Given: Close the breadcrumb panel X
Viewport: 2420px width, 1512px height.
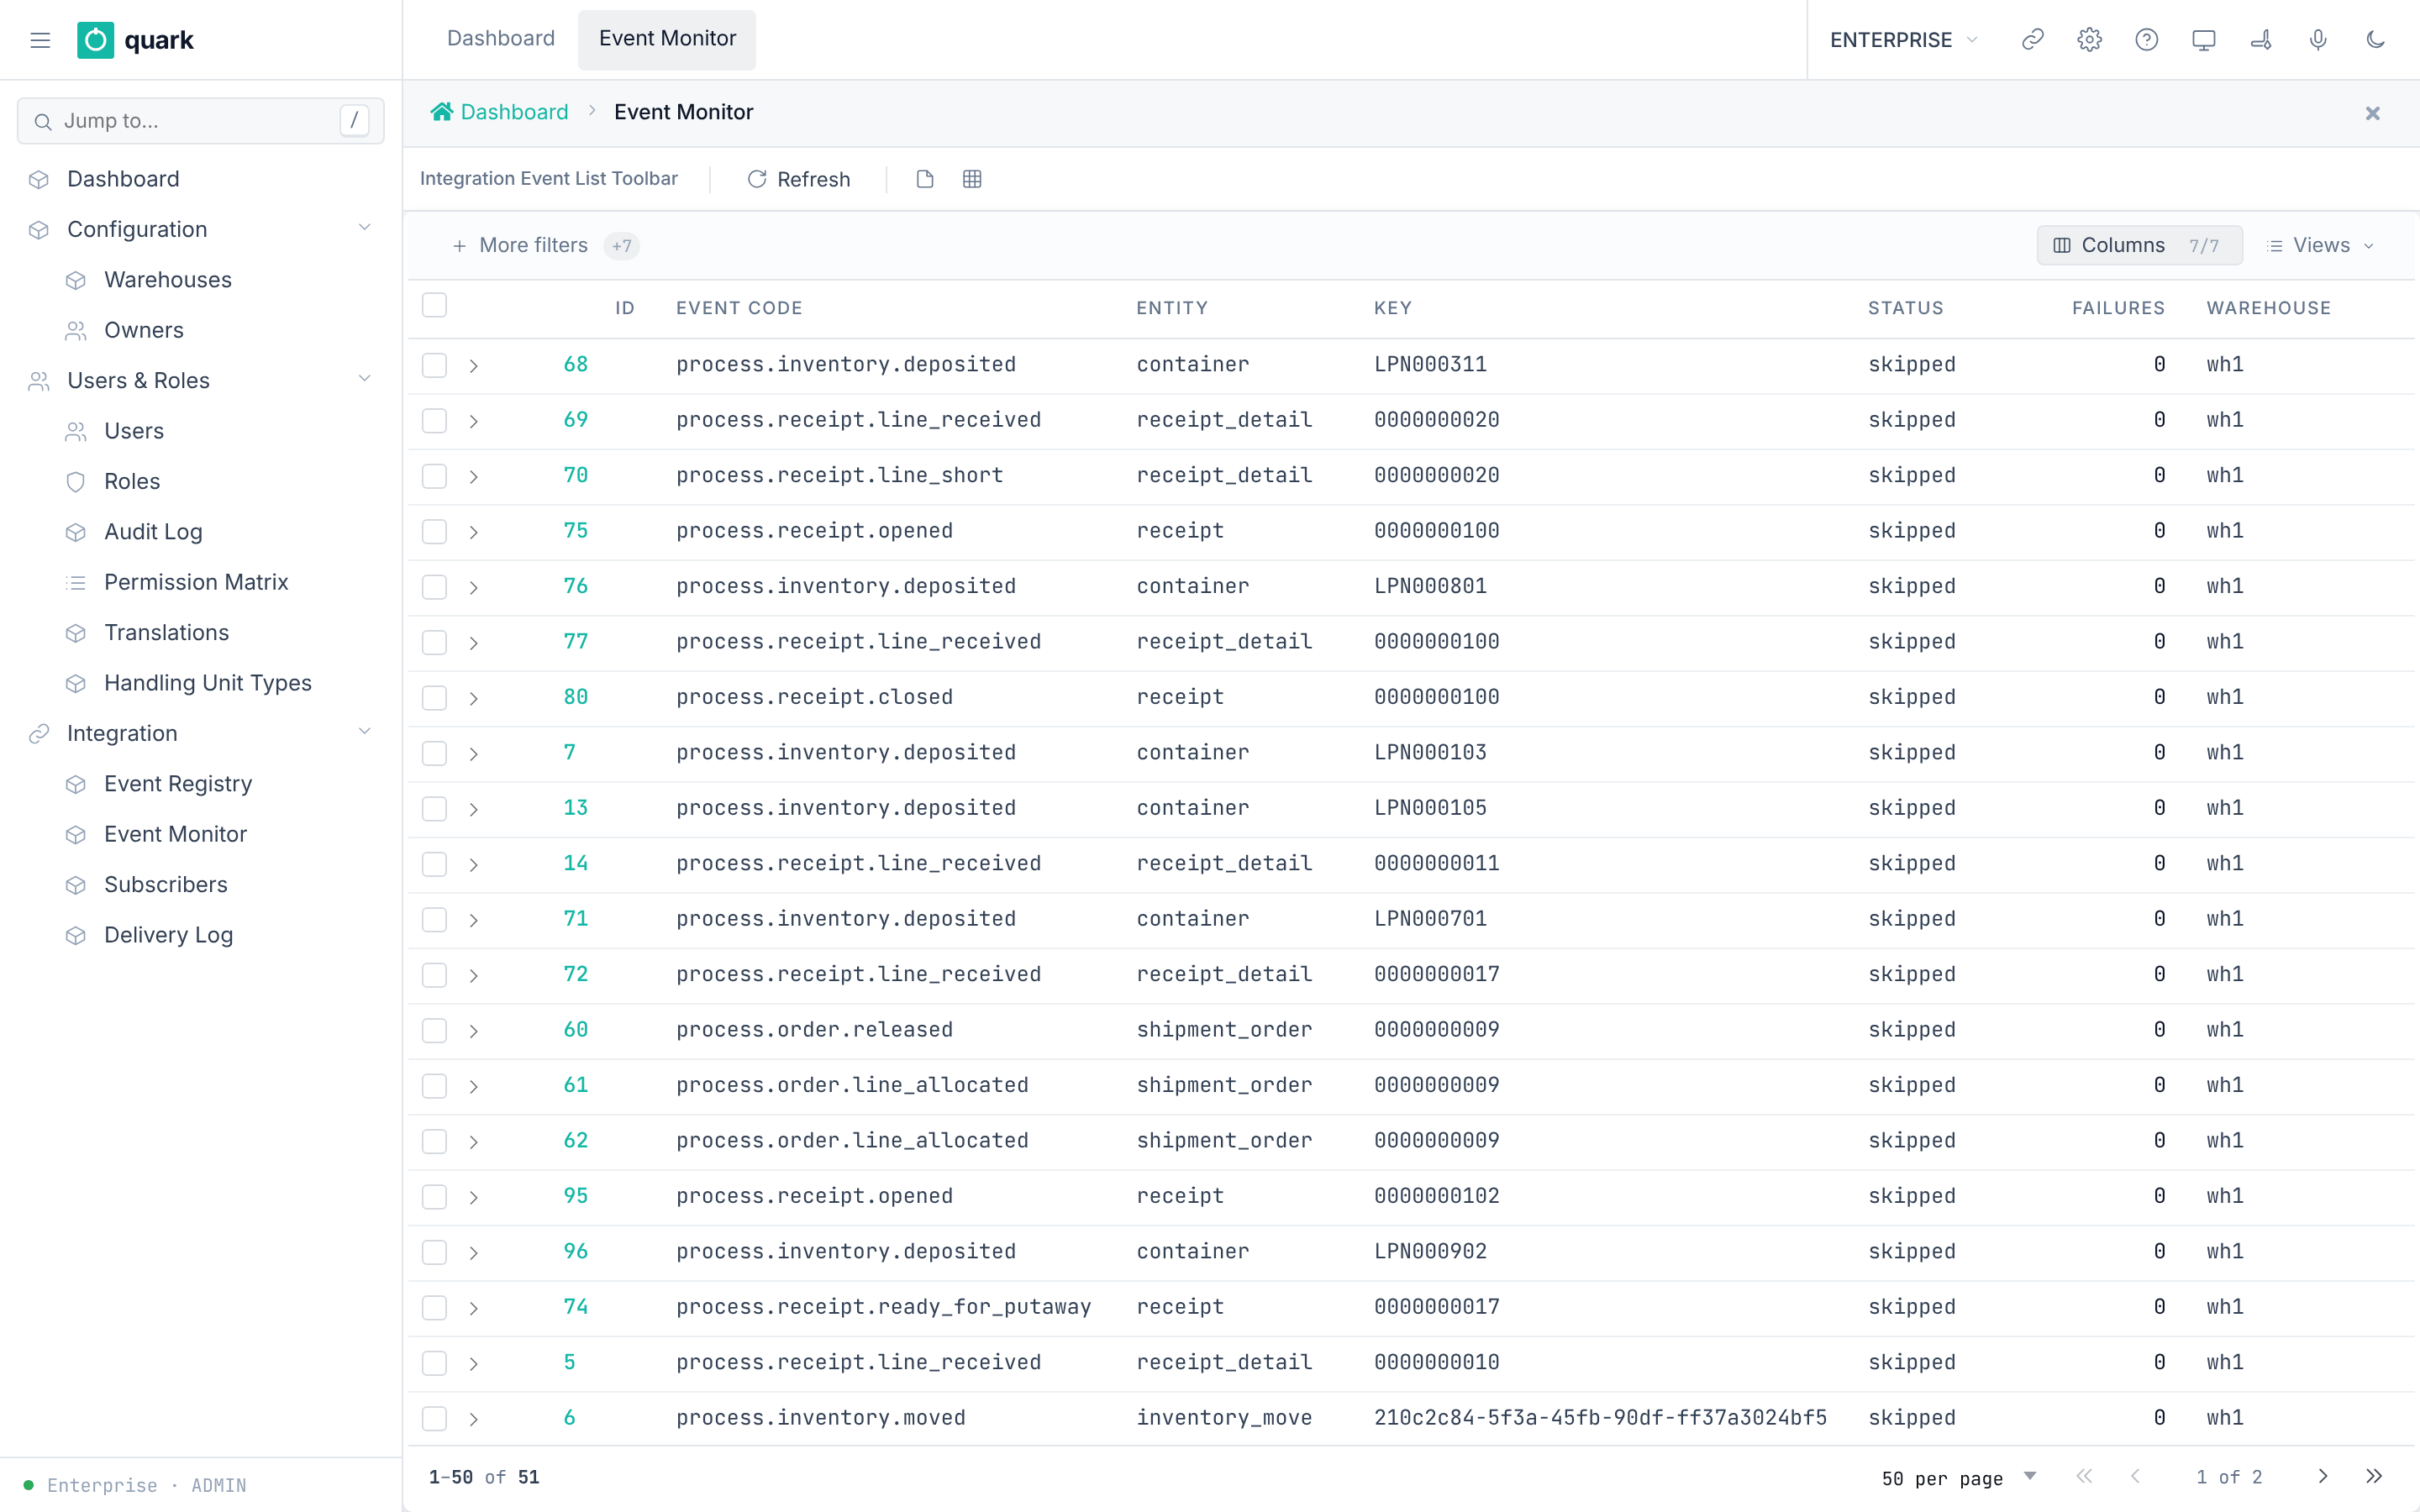Looking at the screenshot, I should 2372,113.
